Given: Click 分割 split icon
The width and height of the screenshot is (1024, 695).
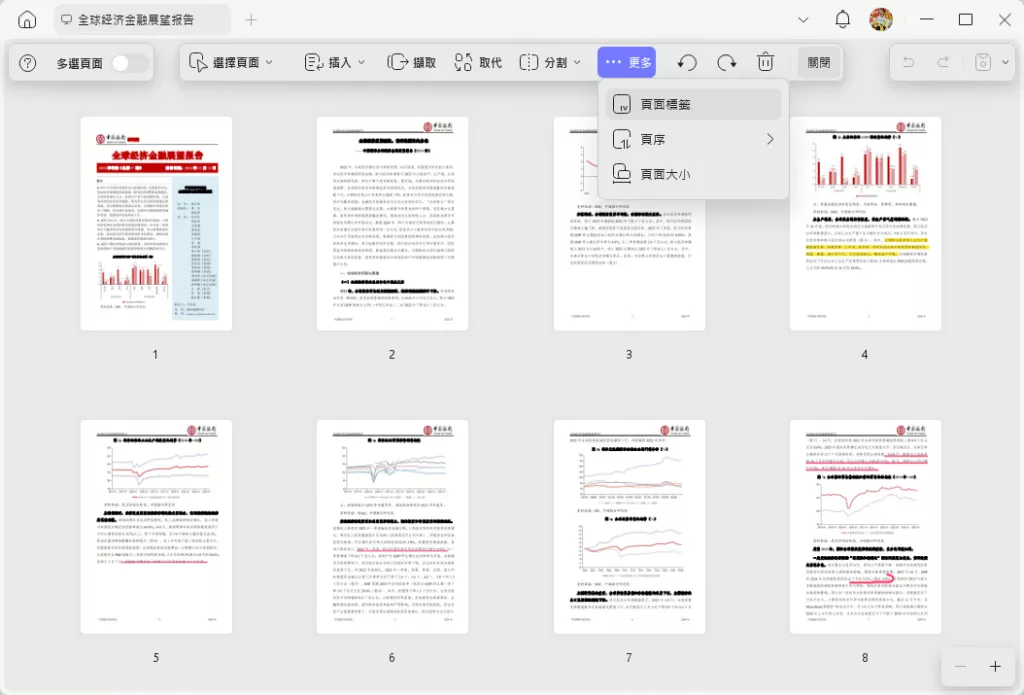Looking at the screenshot, I should click(528, 63).
